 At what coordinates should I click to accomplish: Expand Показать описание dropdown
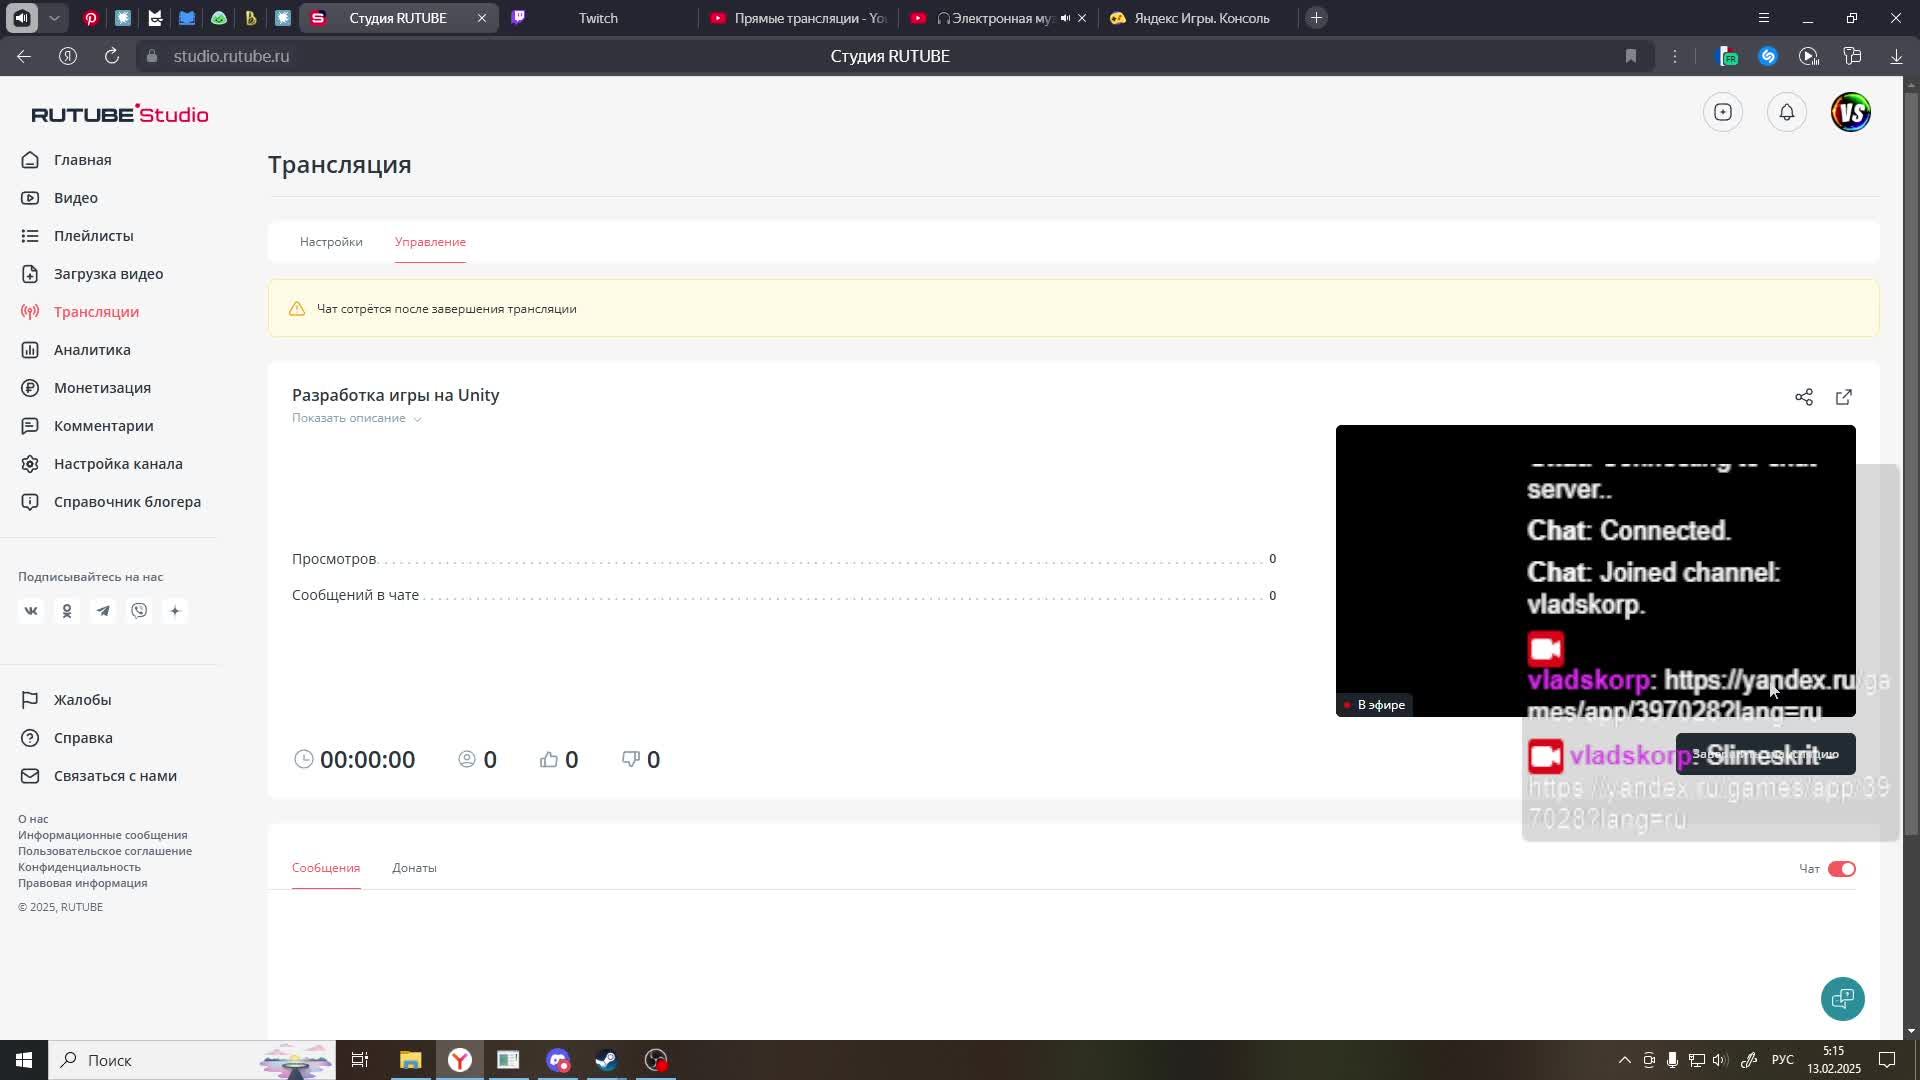click(x=357, y=418)
